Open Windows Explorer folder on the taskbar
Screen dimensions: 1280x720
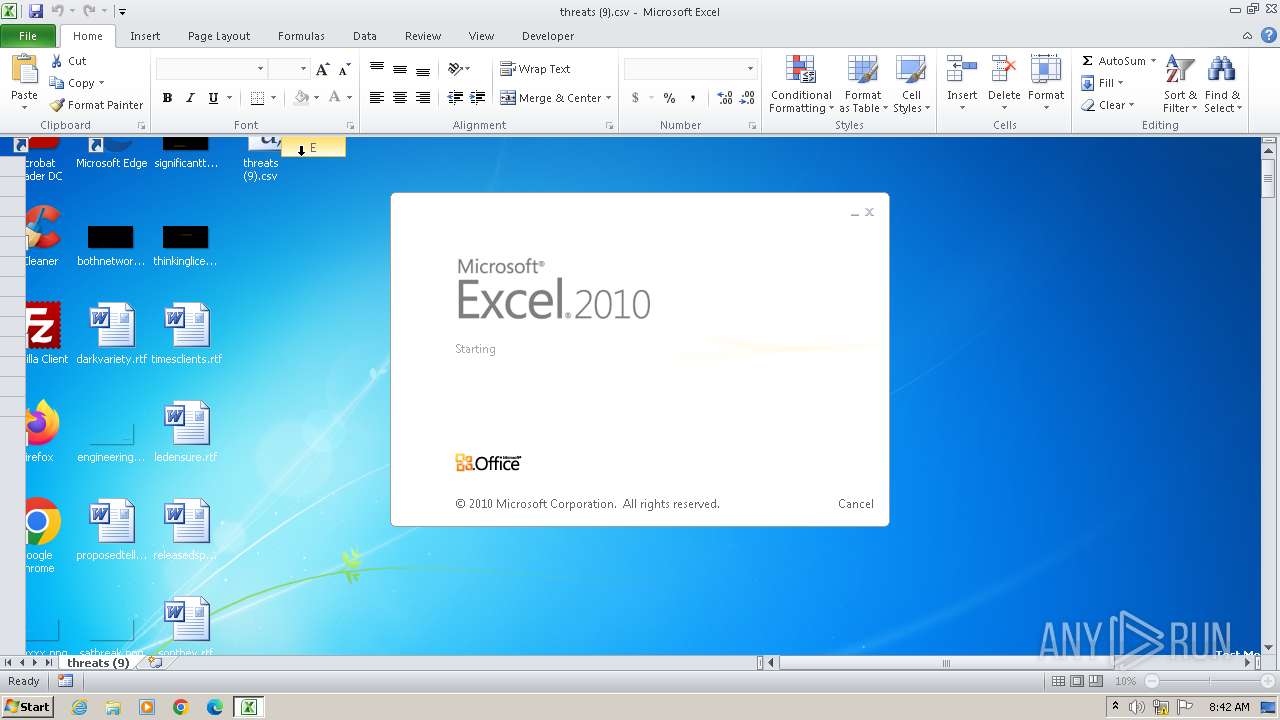[x=113, y=707]
